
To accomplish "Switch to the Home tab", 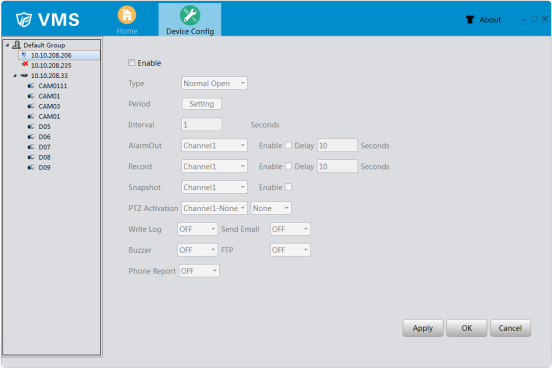I will pyautogui.click(x=127, y=19).
